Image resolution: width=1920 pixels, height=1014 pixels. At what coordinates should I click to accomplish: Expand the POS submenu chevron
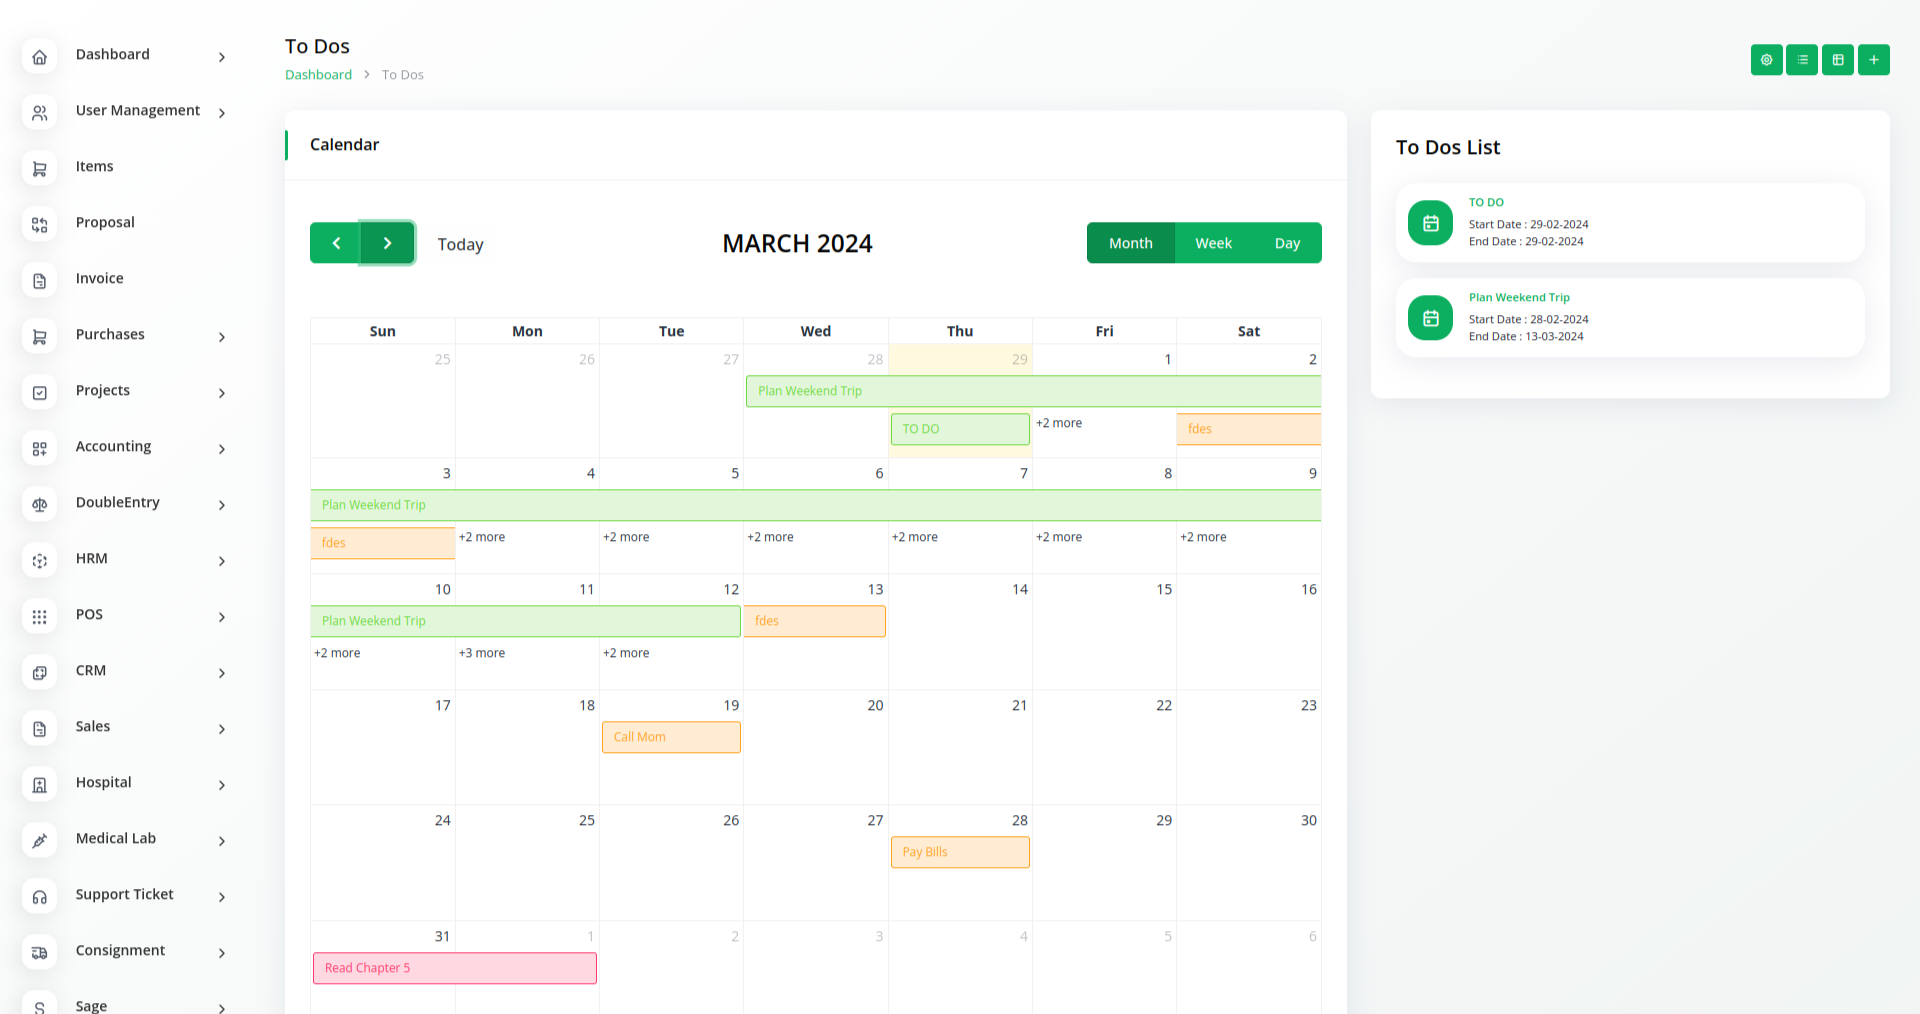(222, 617)
